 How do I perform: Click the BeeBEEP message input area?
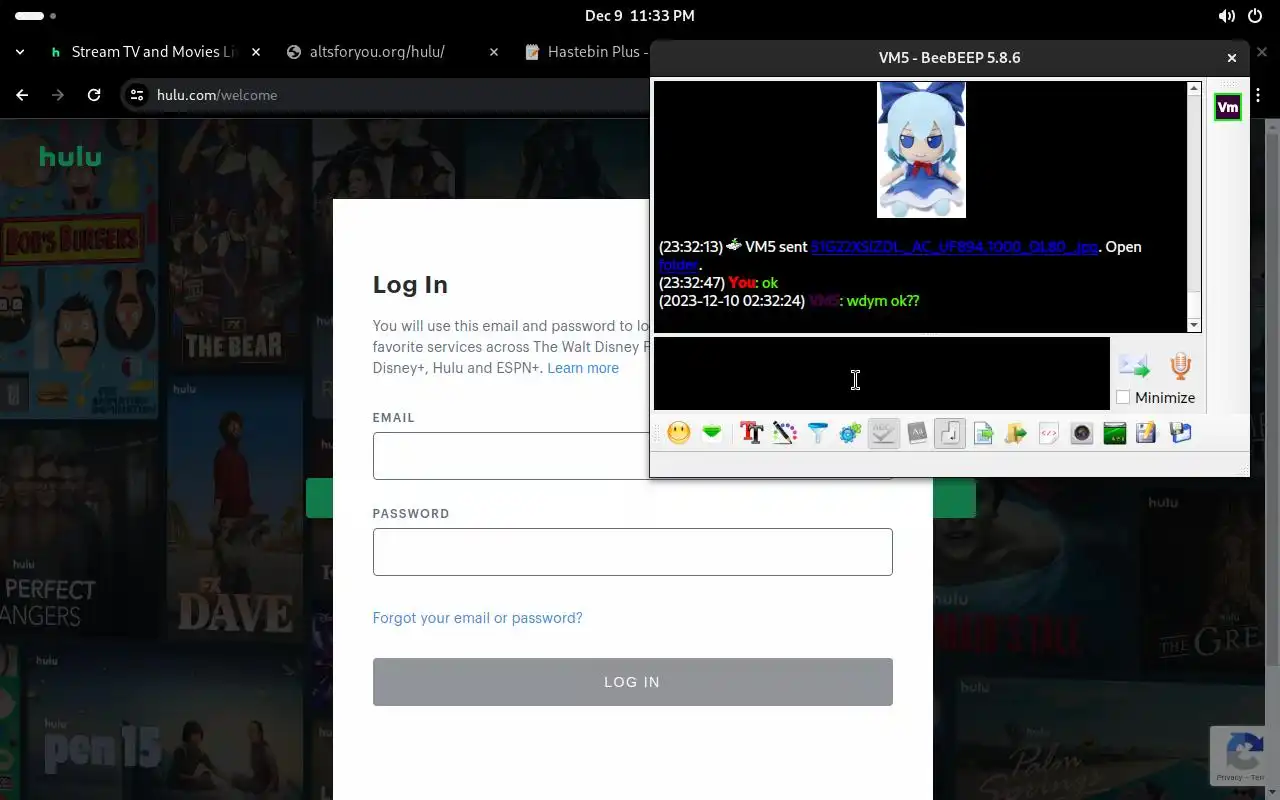(882, 373)
